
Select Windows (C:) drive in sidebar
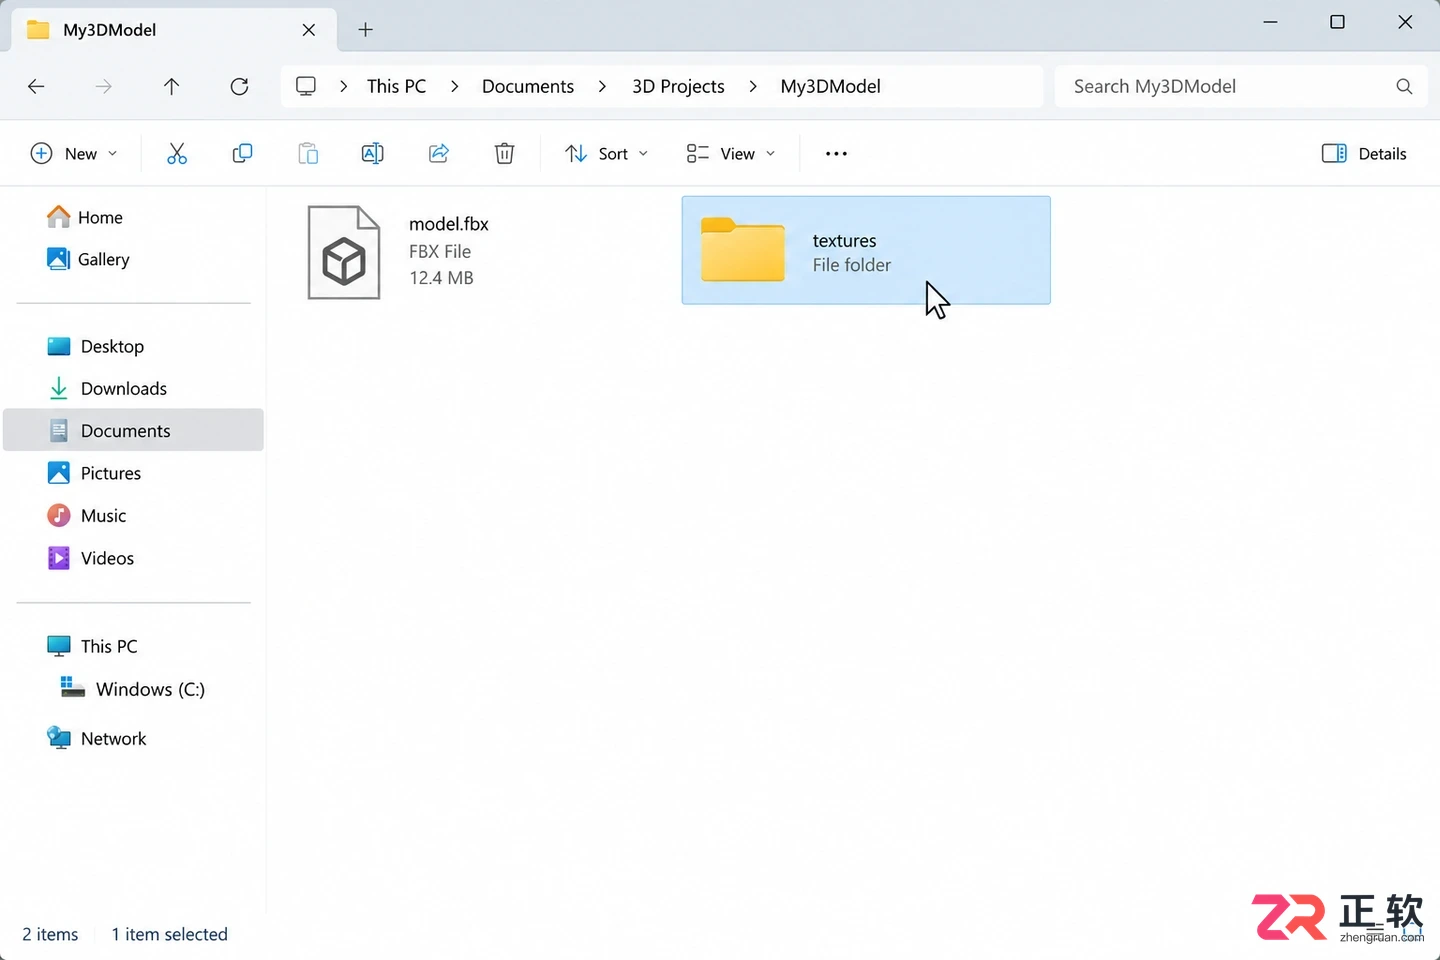133,689
